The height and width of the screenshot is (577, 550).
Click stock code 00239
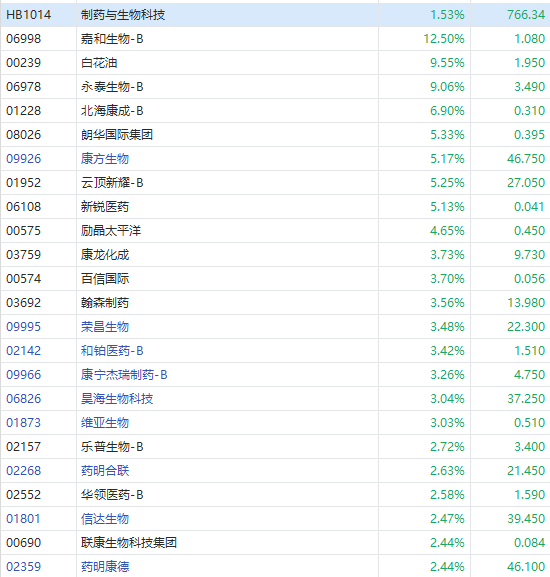point(24,63)
